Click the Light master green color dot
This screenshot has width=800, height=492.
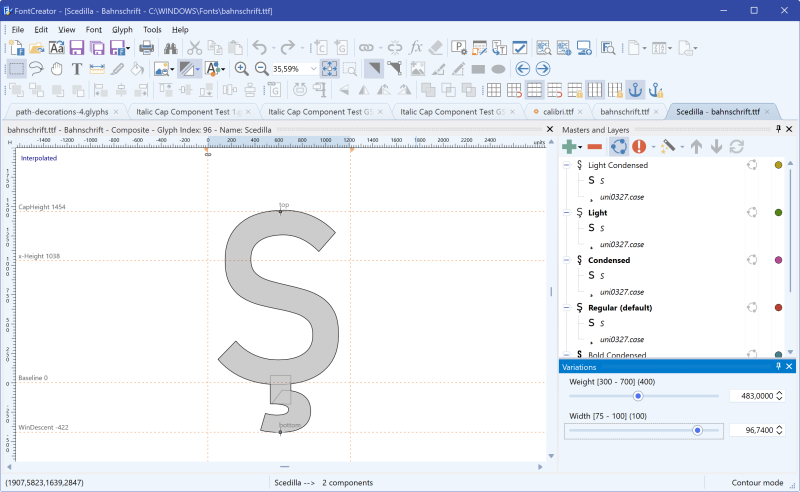click(x=778, y=212)
